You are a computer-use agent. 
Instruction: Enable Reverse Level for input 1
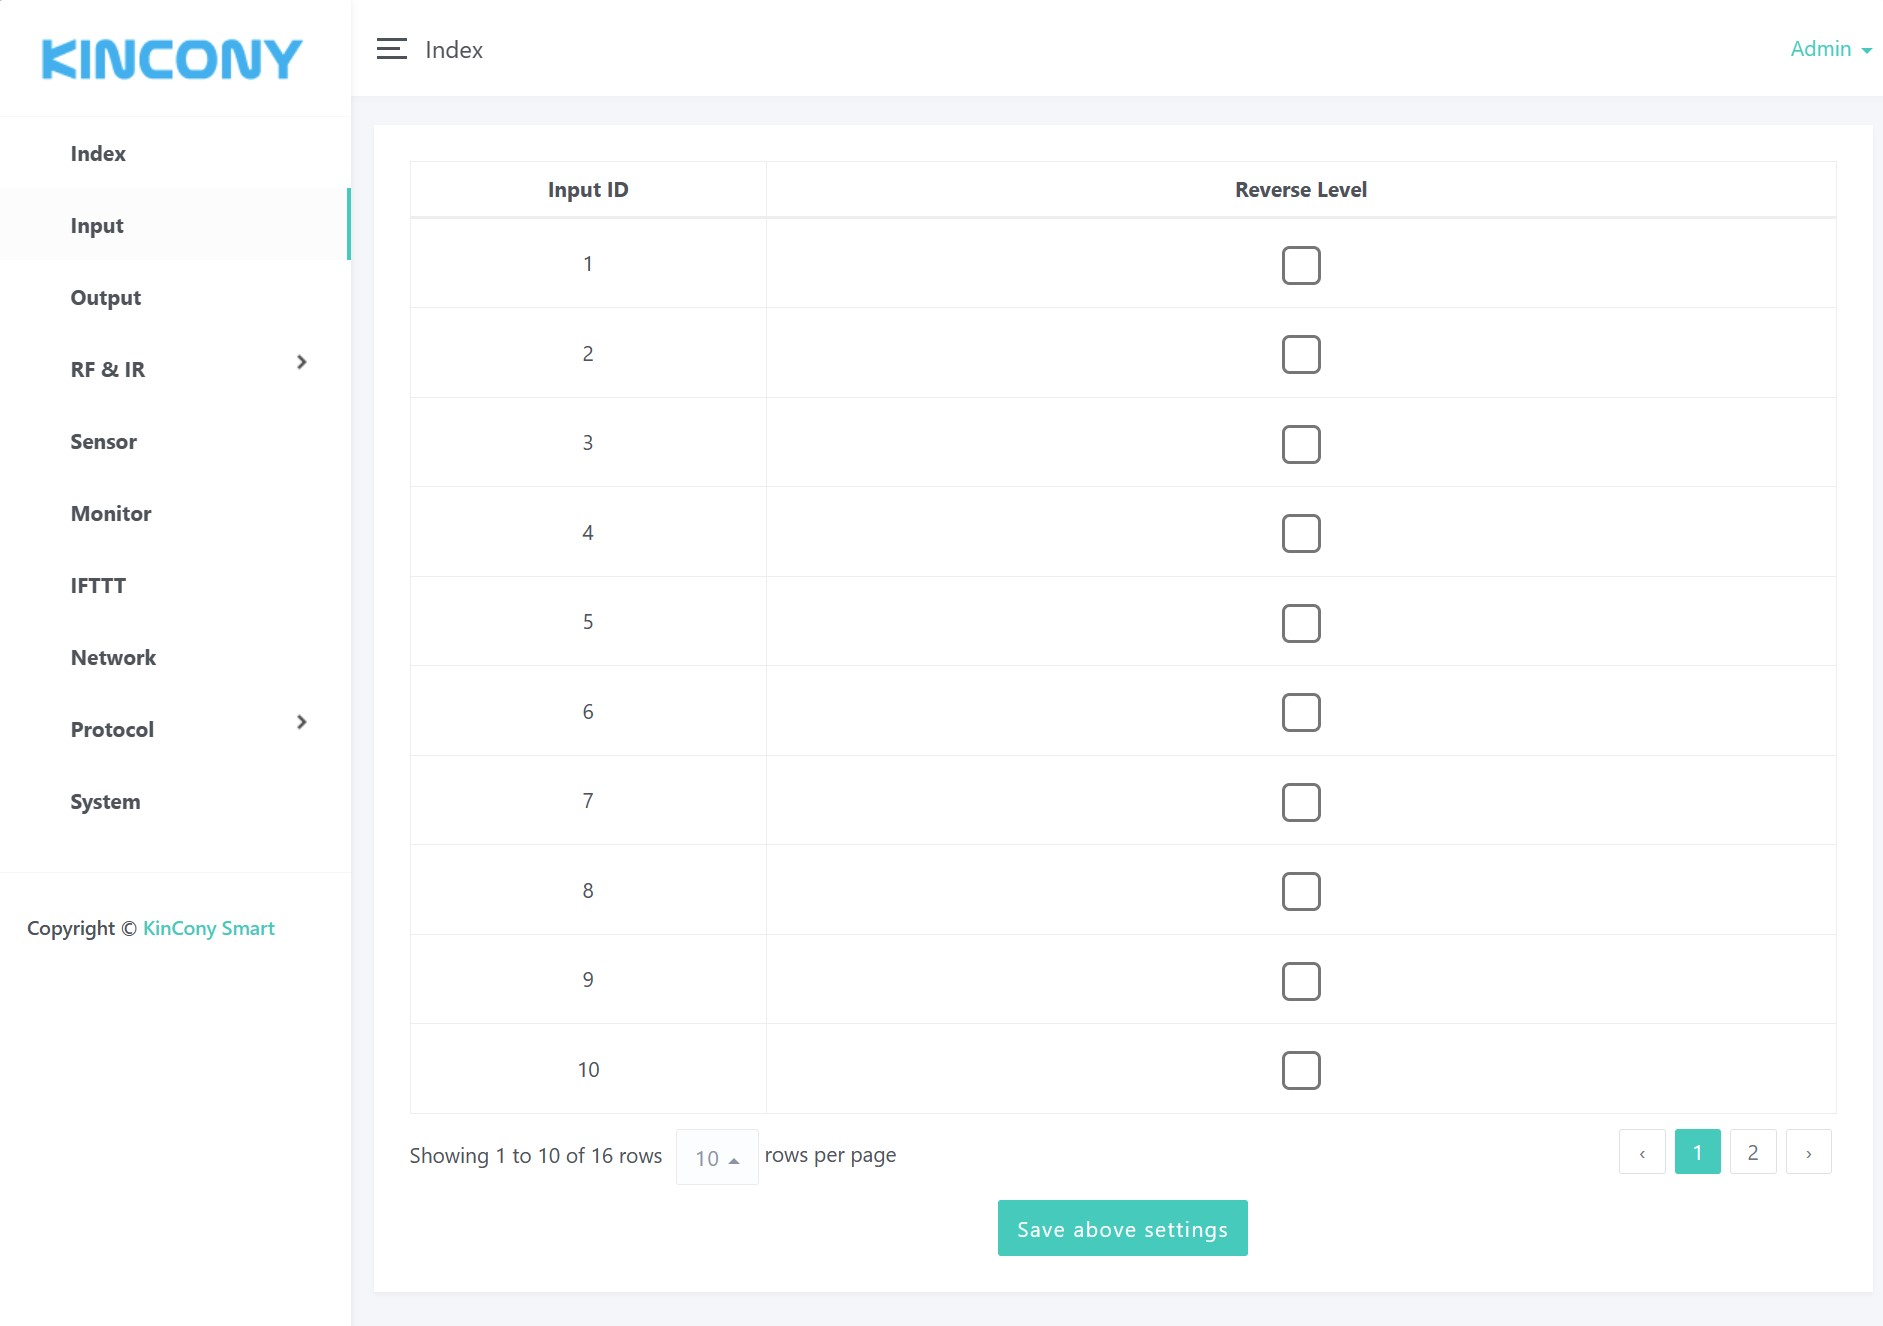[1300, 265]
